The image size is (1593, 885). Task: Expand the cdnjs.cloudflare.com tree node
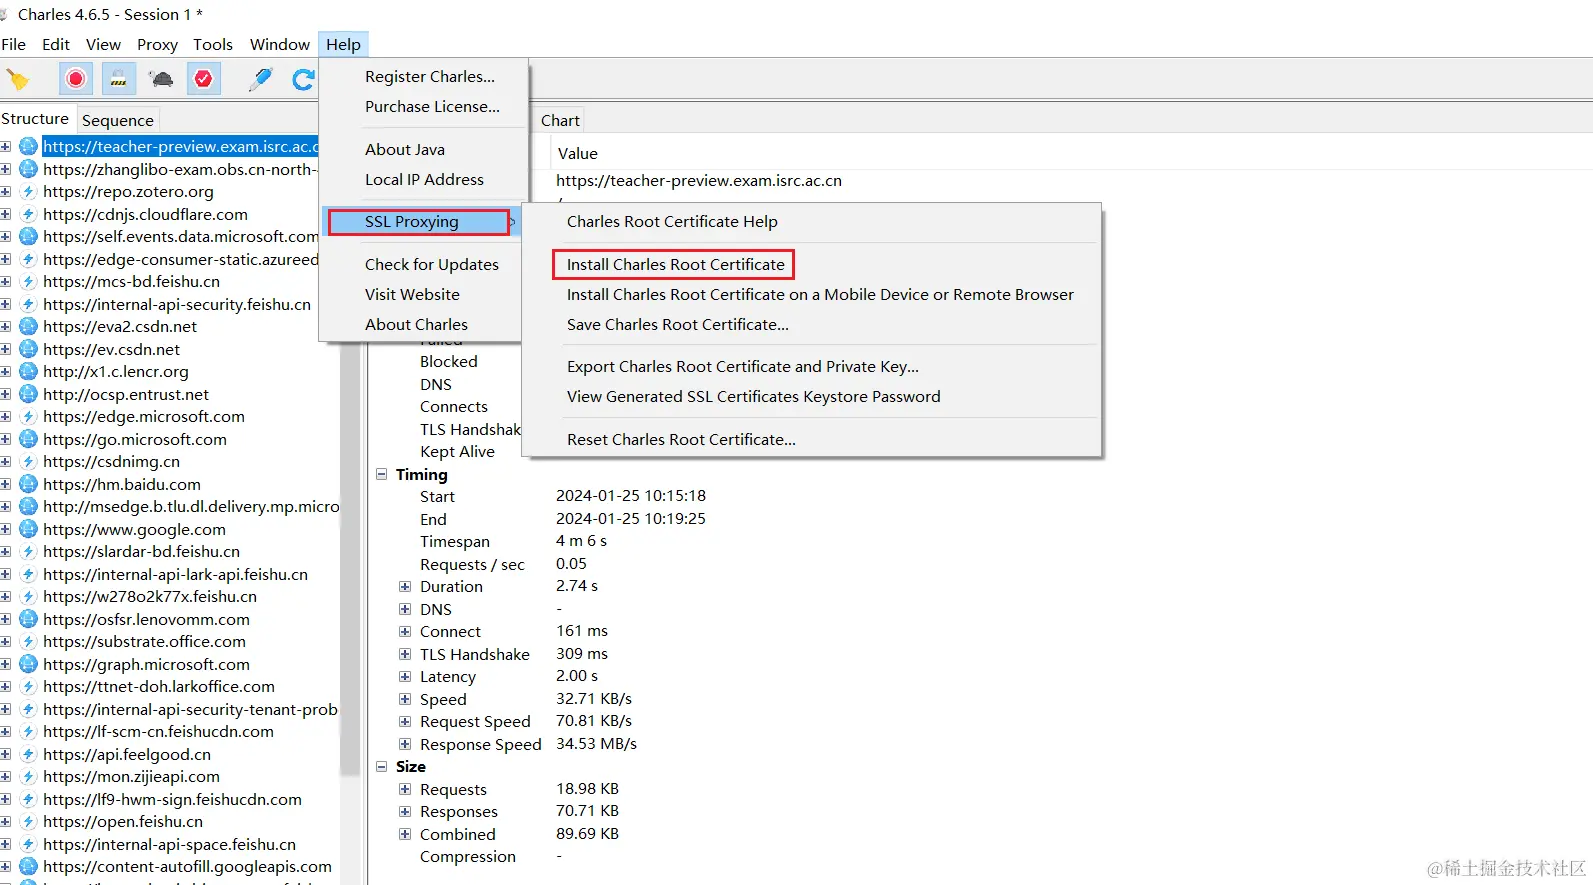(6, 214)
